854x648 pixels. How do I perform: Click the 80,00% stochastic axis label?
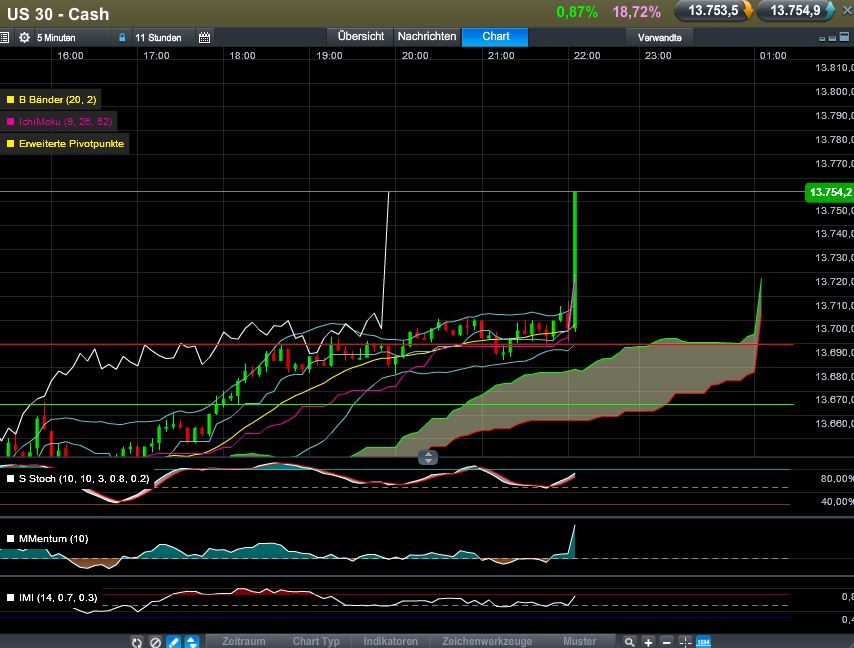pos(837,479)
